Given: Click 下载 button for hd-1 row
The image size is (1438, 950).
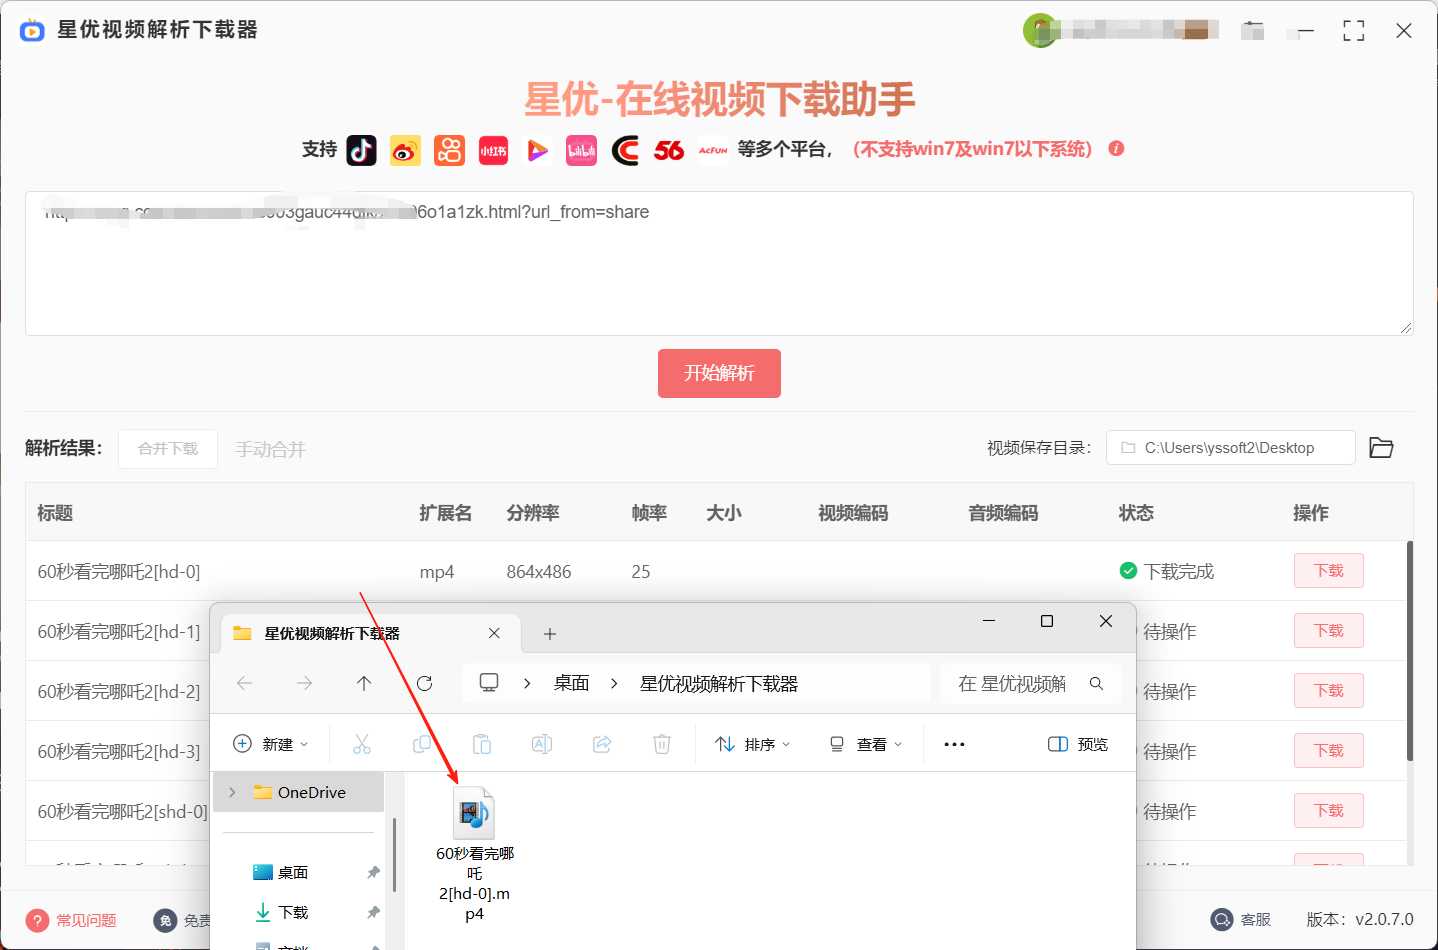Looking at the screenshot, I should pyautogui.click(x=1329, y=630).
